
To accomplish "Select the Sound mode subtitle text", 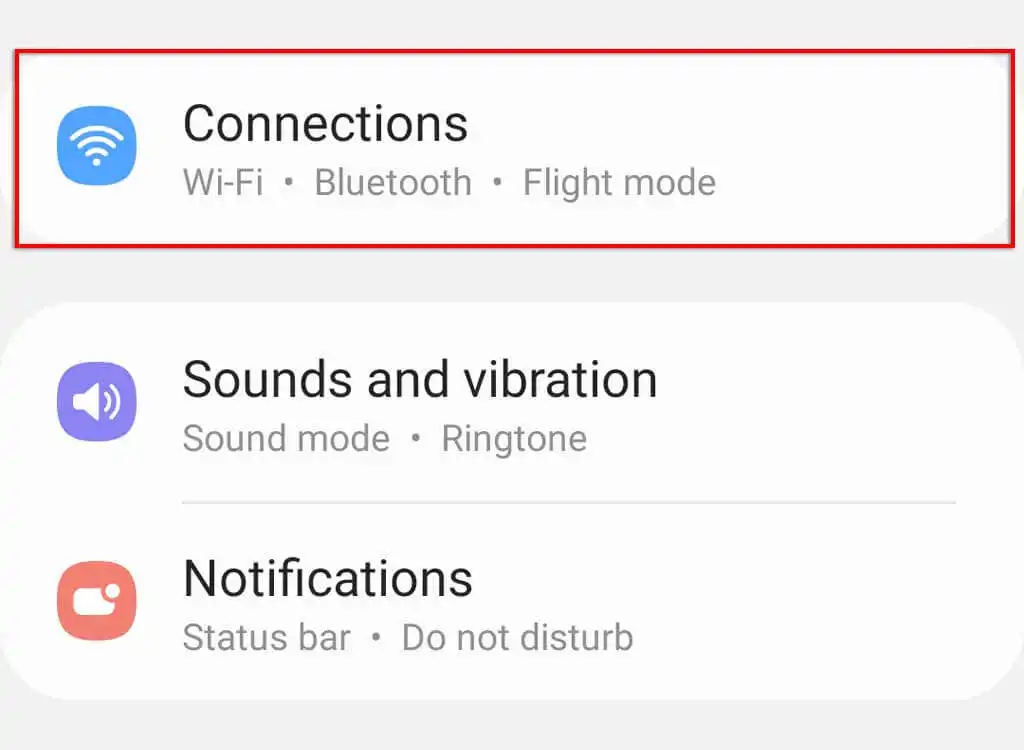I will point(286,438).
